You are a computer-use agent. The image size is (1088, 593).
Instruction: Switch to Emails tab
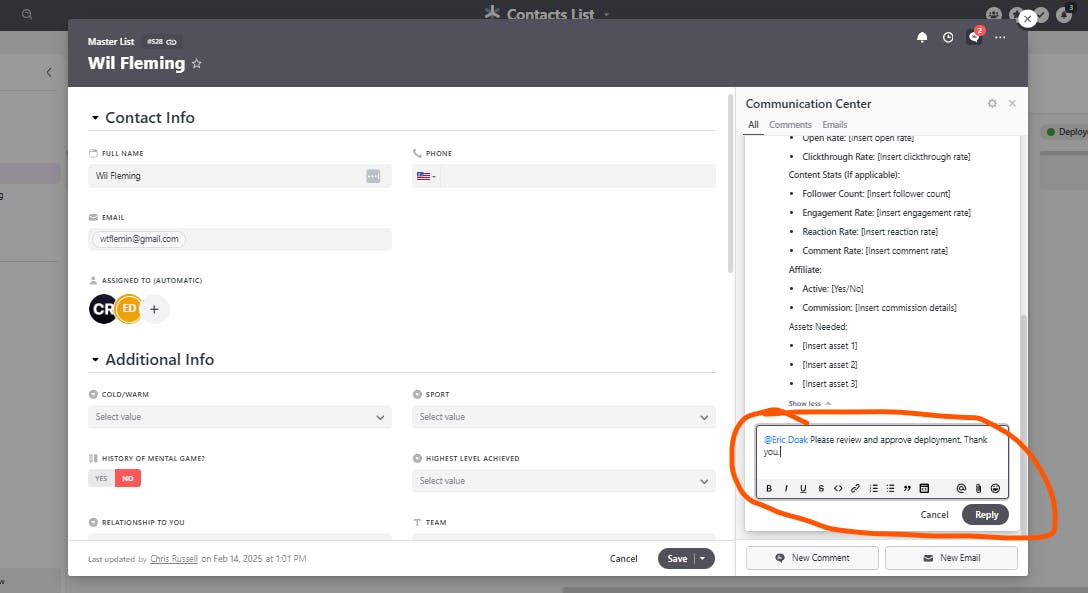click(835, 125)
